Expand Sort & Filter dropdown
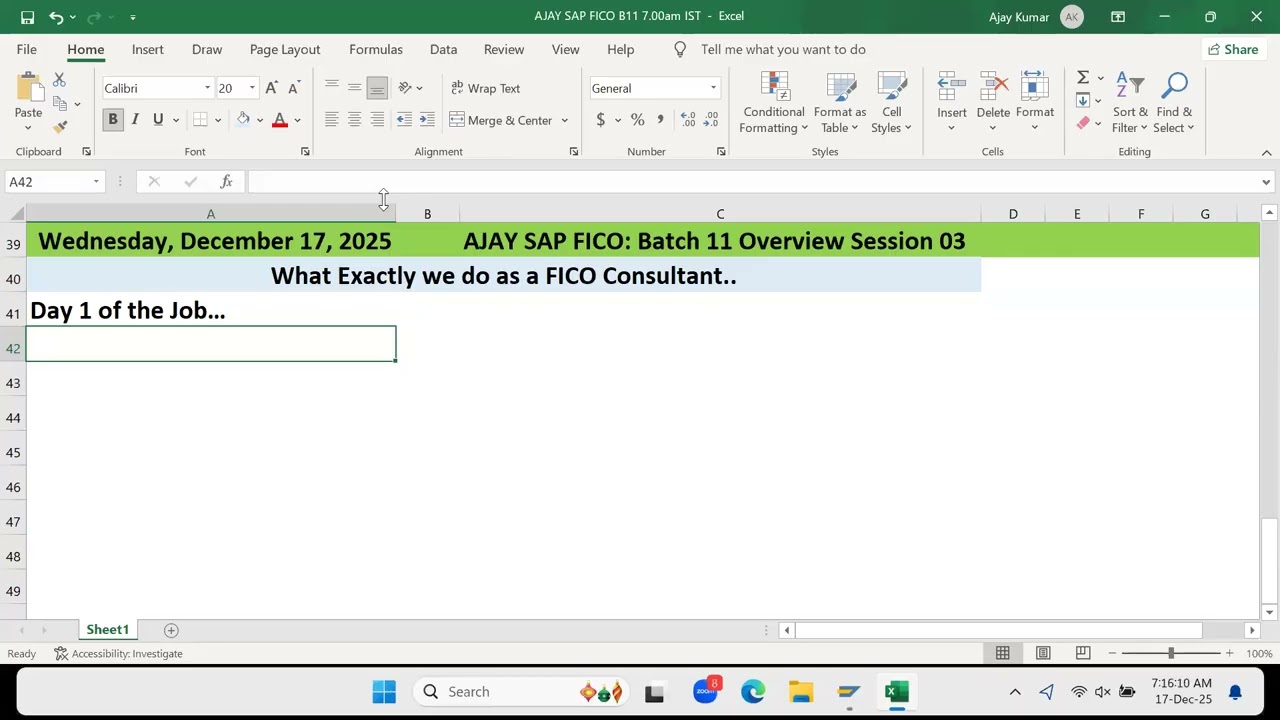Viewport: 1280px width, 720px height. [x=1130, y=103]
